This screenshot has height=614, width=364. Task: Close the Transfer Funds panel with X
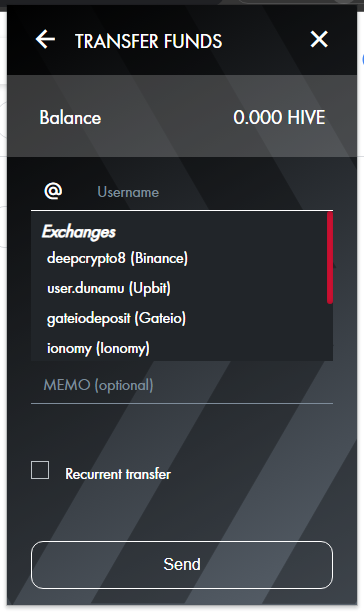(319, 40)
